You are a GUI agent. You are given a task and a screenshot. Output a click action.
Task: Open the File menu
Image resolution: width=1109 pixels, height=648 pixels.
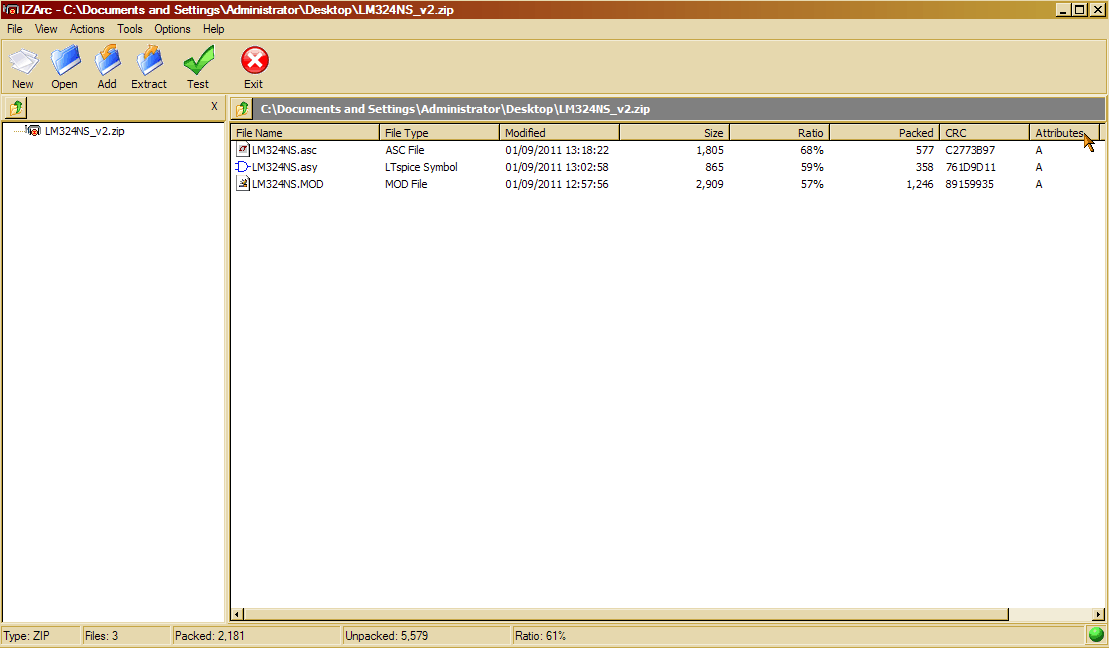tap(15, 29)
